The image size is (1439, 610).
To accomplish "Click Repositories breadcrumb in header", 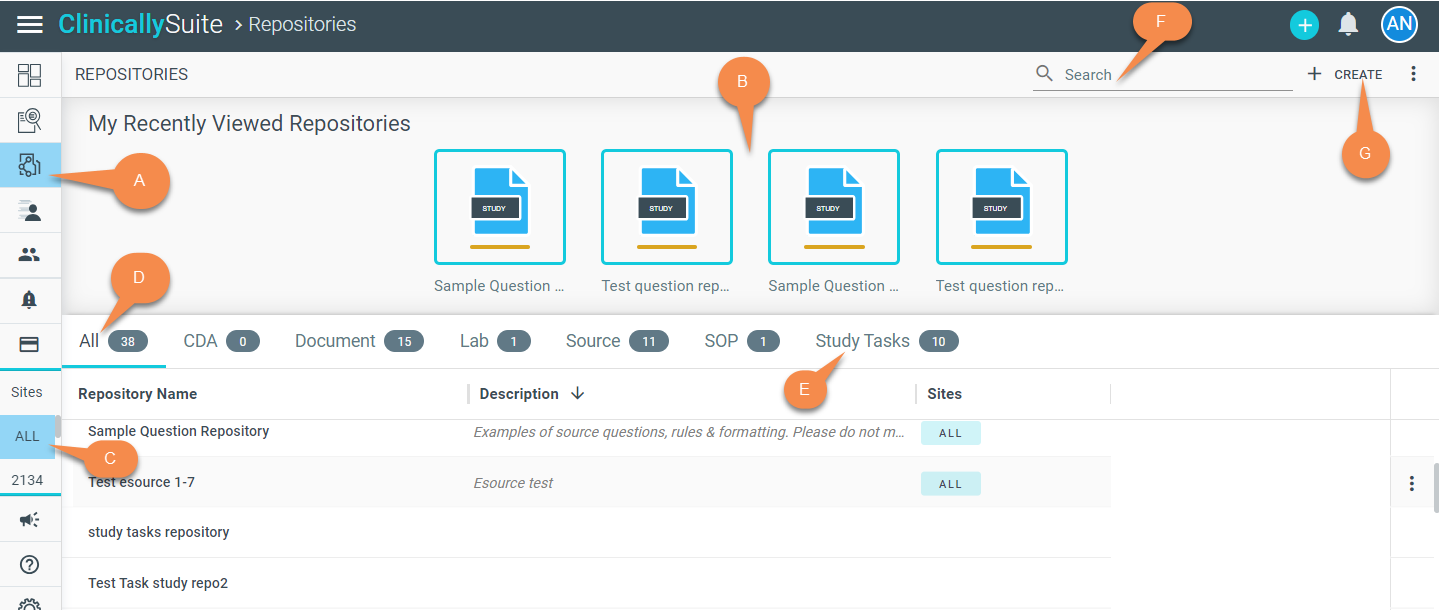I will (x=302, y=24).
